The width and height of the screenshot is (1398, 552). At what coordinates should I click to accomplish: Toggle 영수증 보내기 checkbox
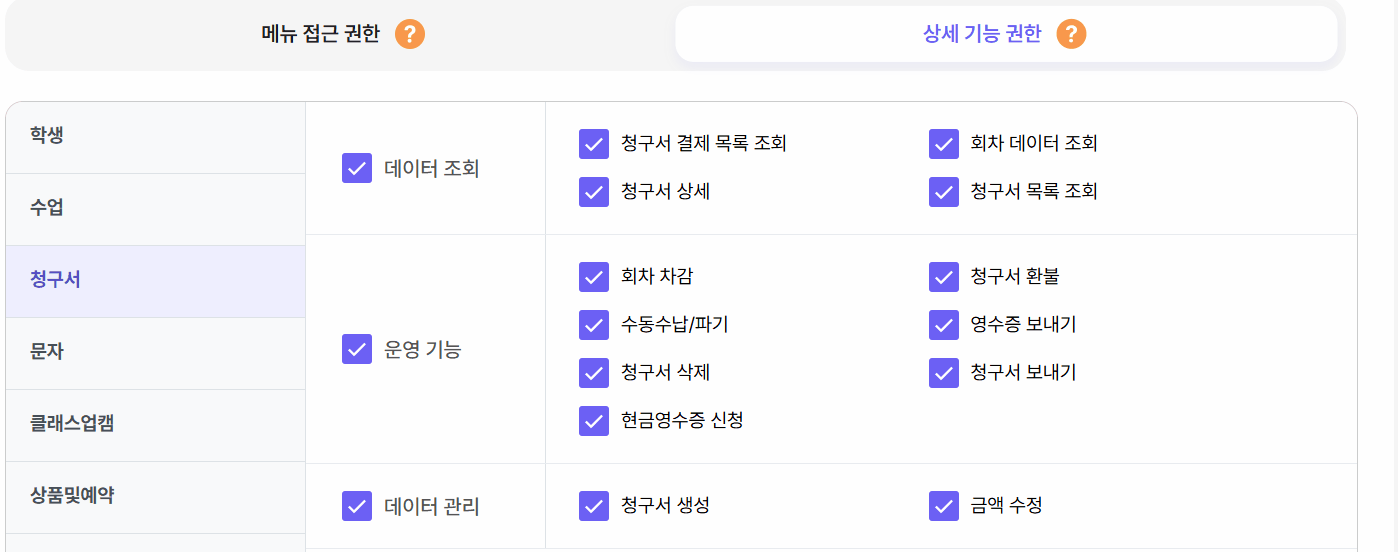click(x=944, y=325)
